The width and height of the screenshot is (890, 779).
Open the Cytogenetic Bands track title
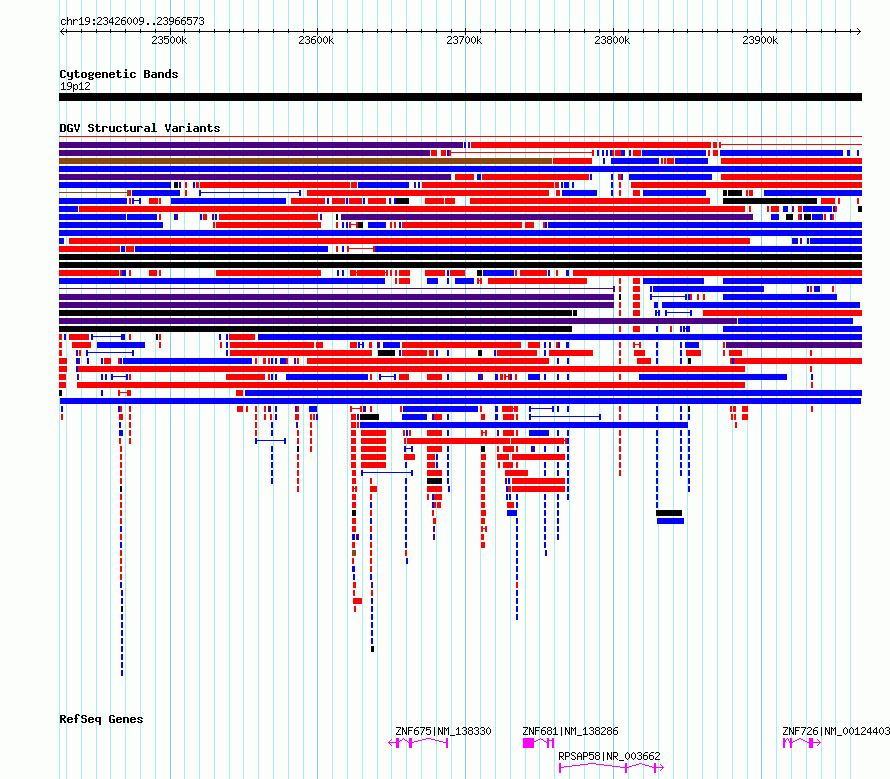click(119, 74)
